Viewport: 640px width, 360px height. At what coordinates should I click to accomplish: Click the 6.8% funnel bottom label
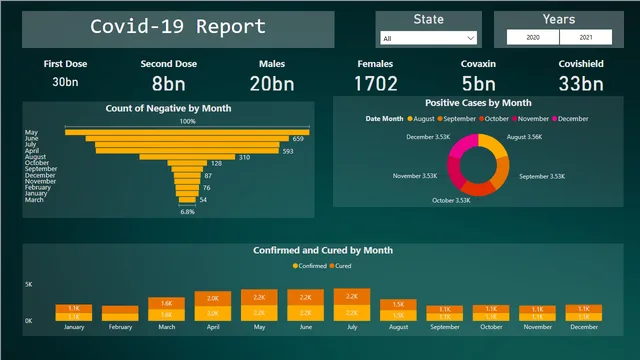(187, 212)
